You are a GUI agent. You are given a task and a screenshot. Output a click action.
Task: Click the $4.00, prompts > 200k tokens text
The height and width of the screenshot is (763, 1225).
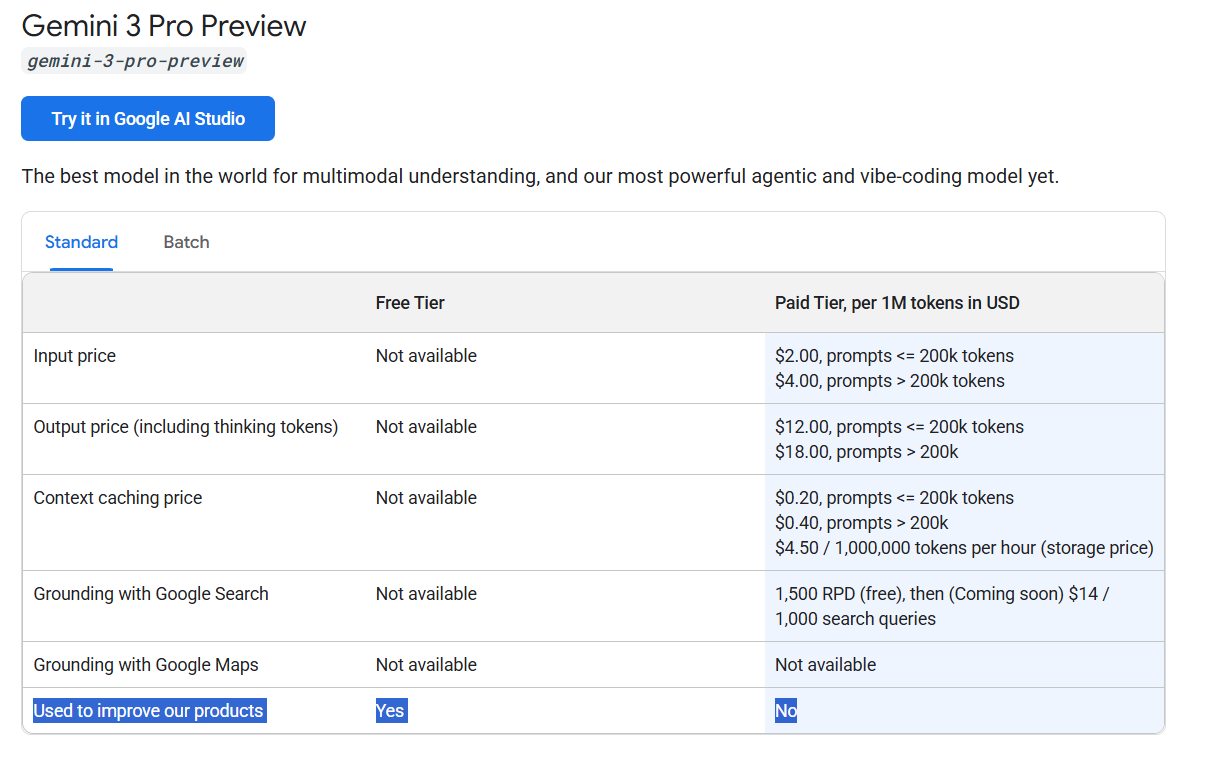tap(890, 381)
